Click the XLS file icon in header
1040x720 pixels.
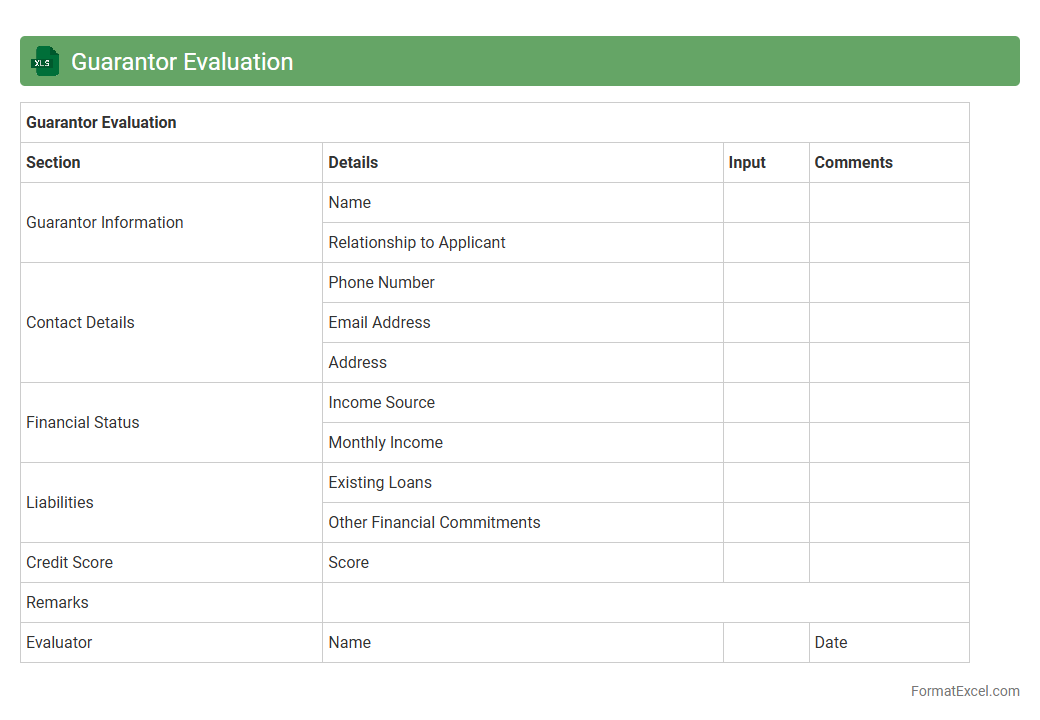pyautogui.click(x=45, y=61)
